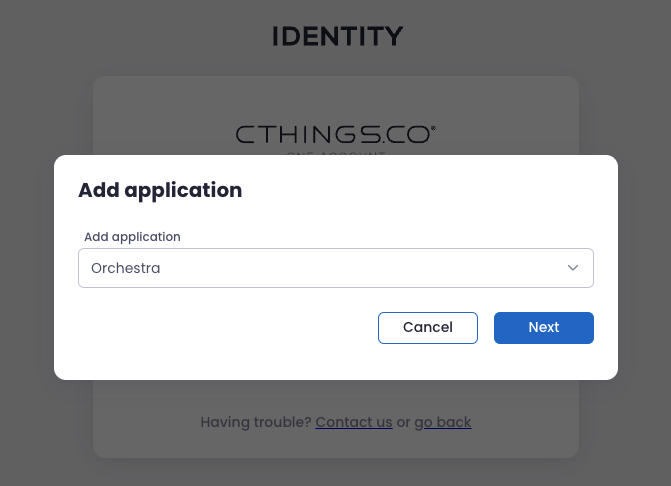Viewport: 671px width, 486px height.
Task: Click the small Add application field label
Action: pyautogui.click(x=132, y=237)
